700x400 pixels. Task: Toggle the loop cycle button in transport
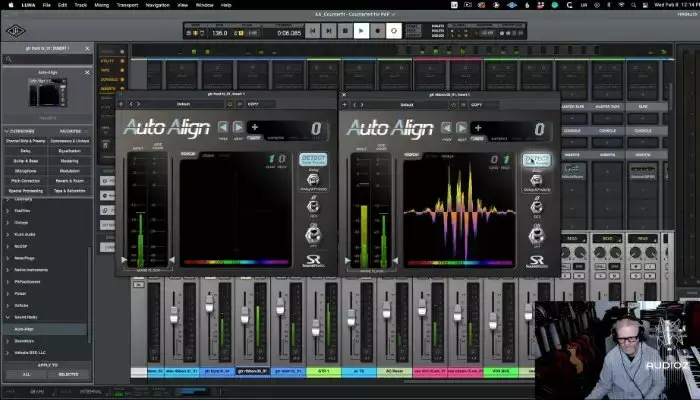(394, 31)
